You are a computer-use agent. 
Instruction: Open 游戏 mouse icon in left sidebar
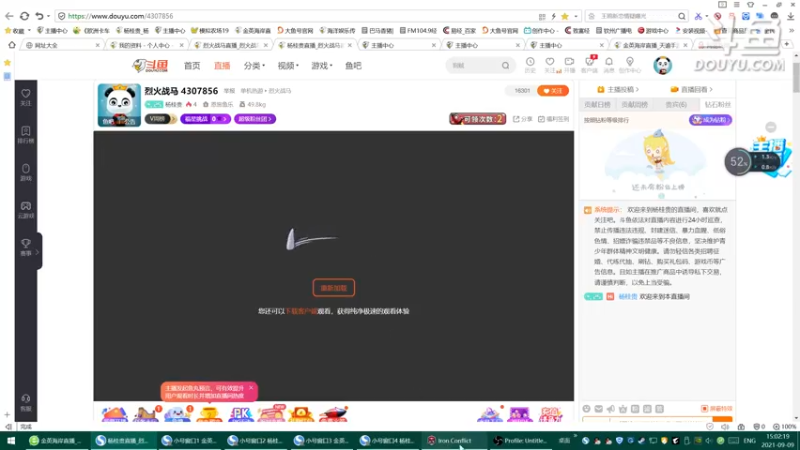(26, 172)
